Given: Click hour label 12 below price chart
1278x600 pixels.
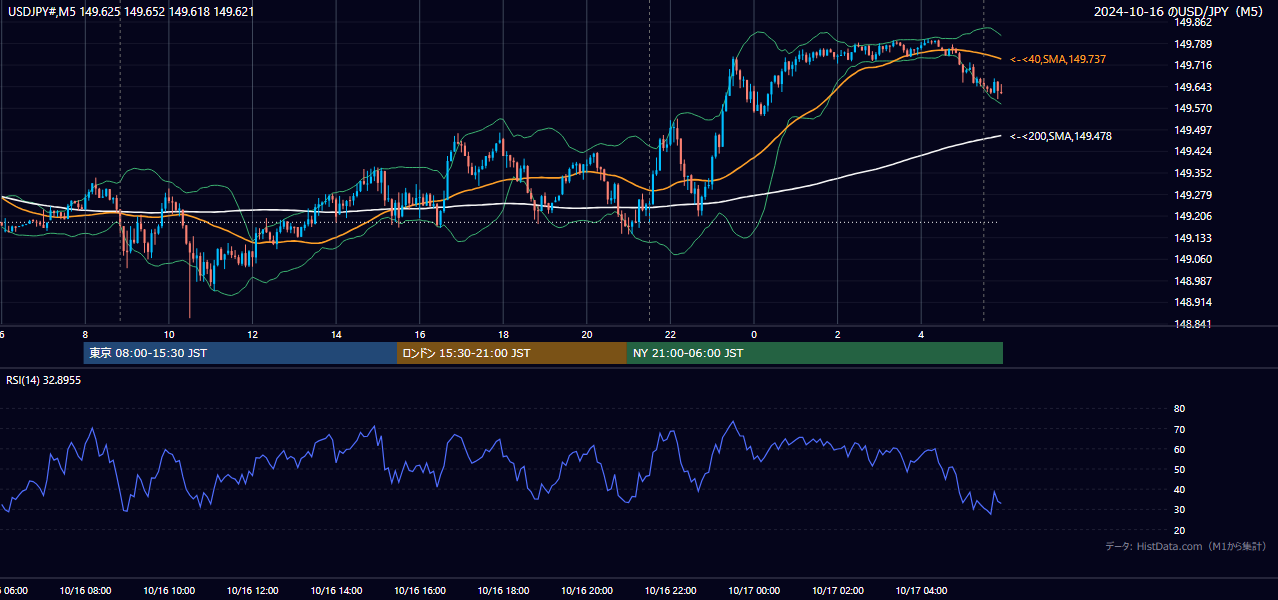Looking at the screenshot, I should pyautogui.click(x=253, y=334).
